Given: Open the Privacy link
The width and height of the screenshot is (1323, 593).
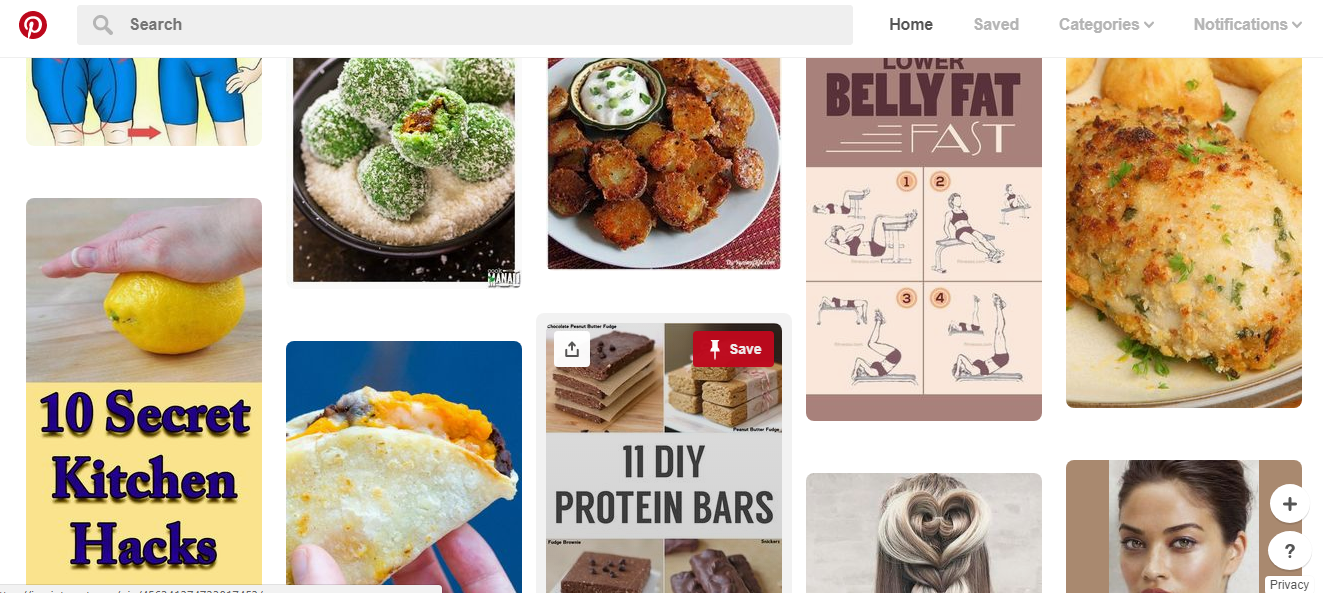Looking at the screenshot, I should click(1289, 585).
